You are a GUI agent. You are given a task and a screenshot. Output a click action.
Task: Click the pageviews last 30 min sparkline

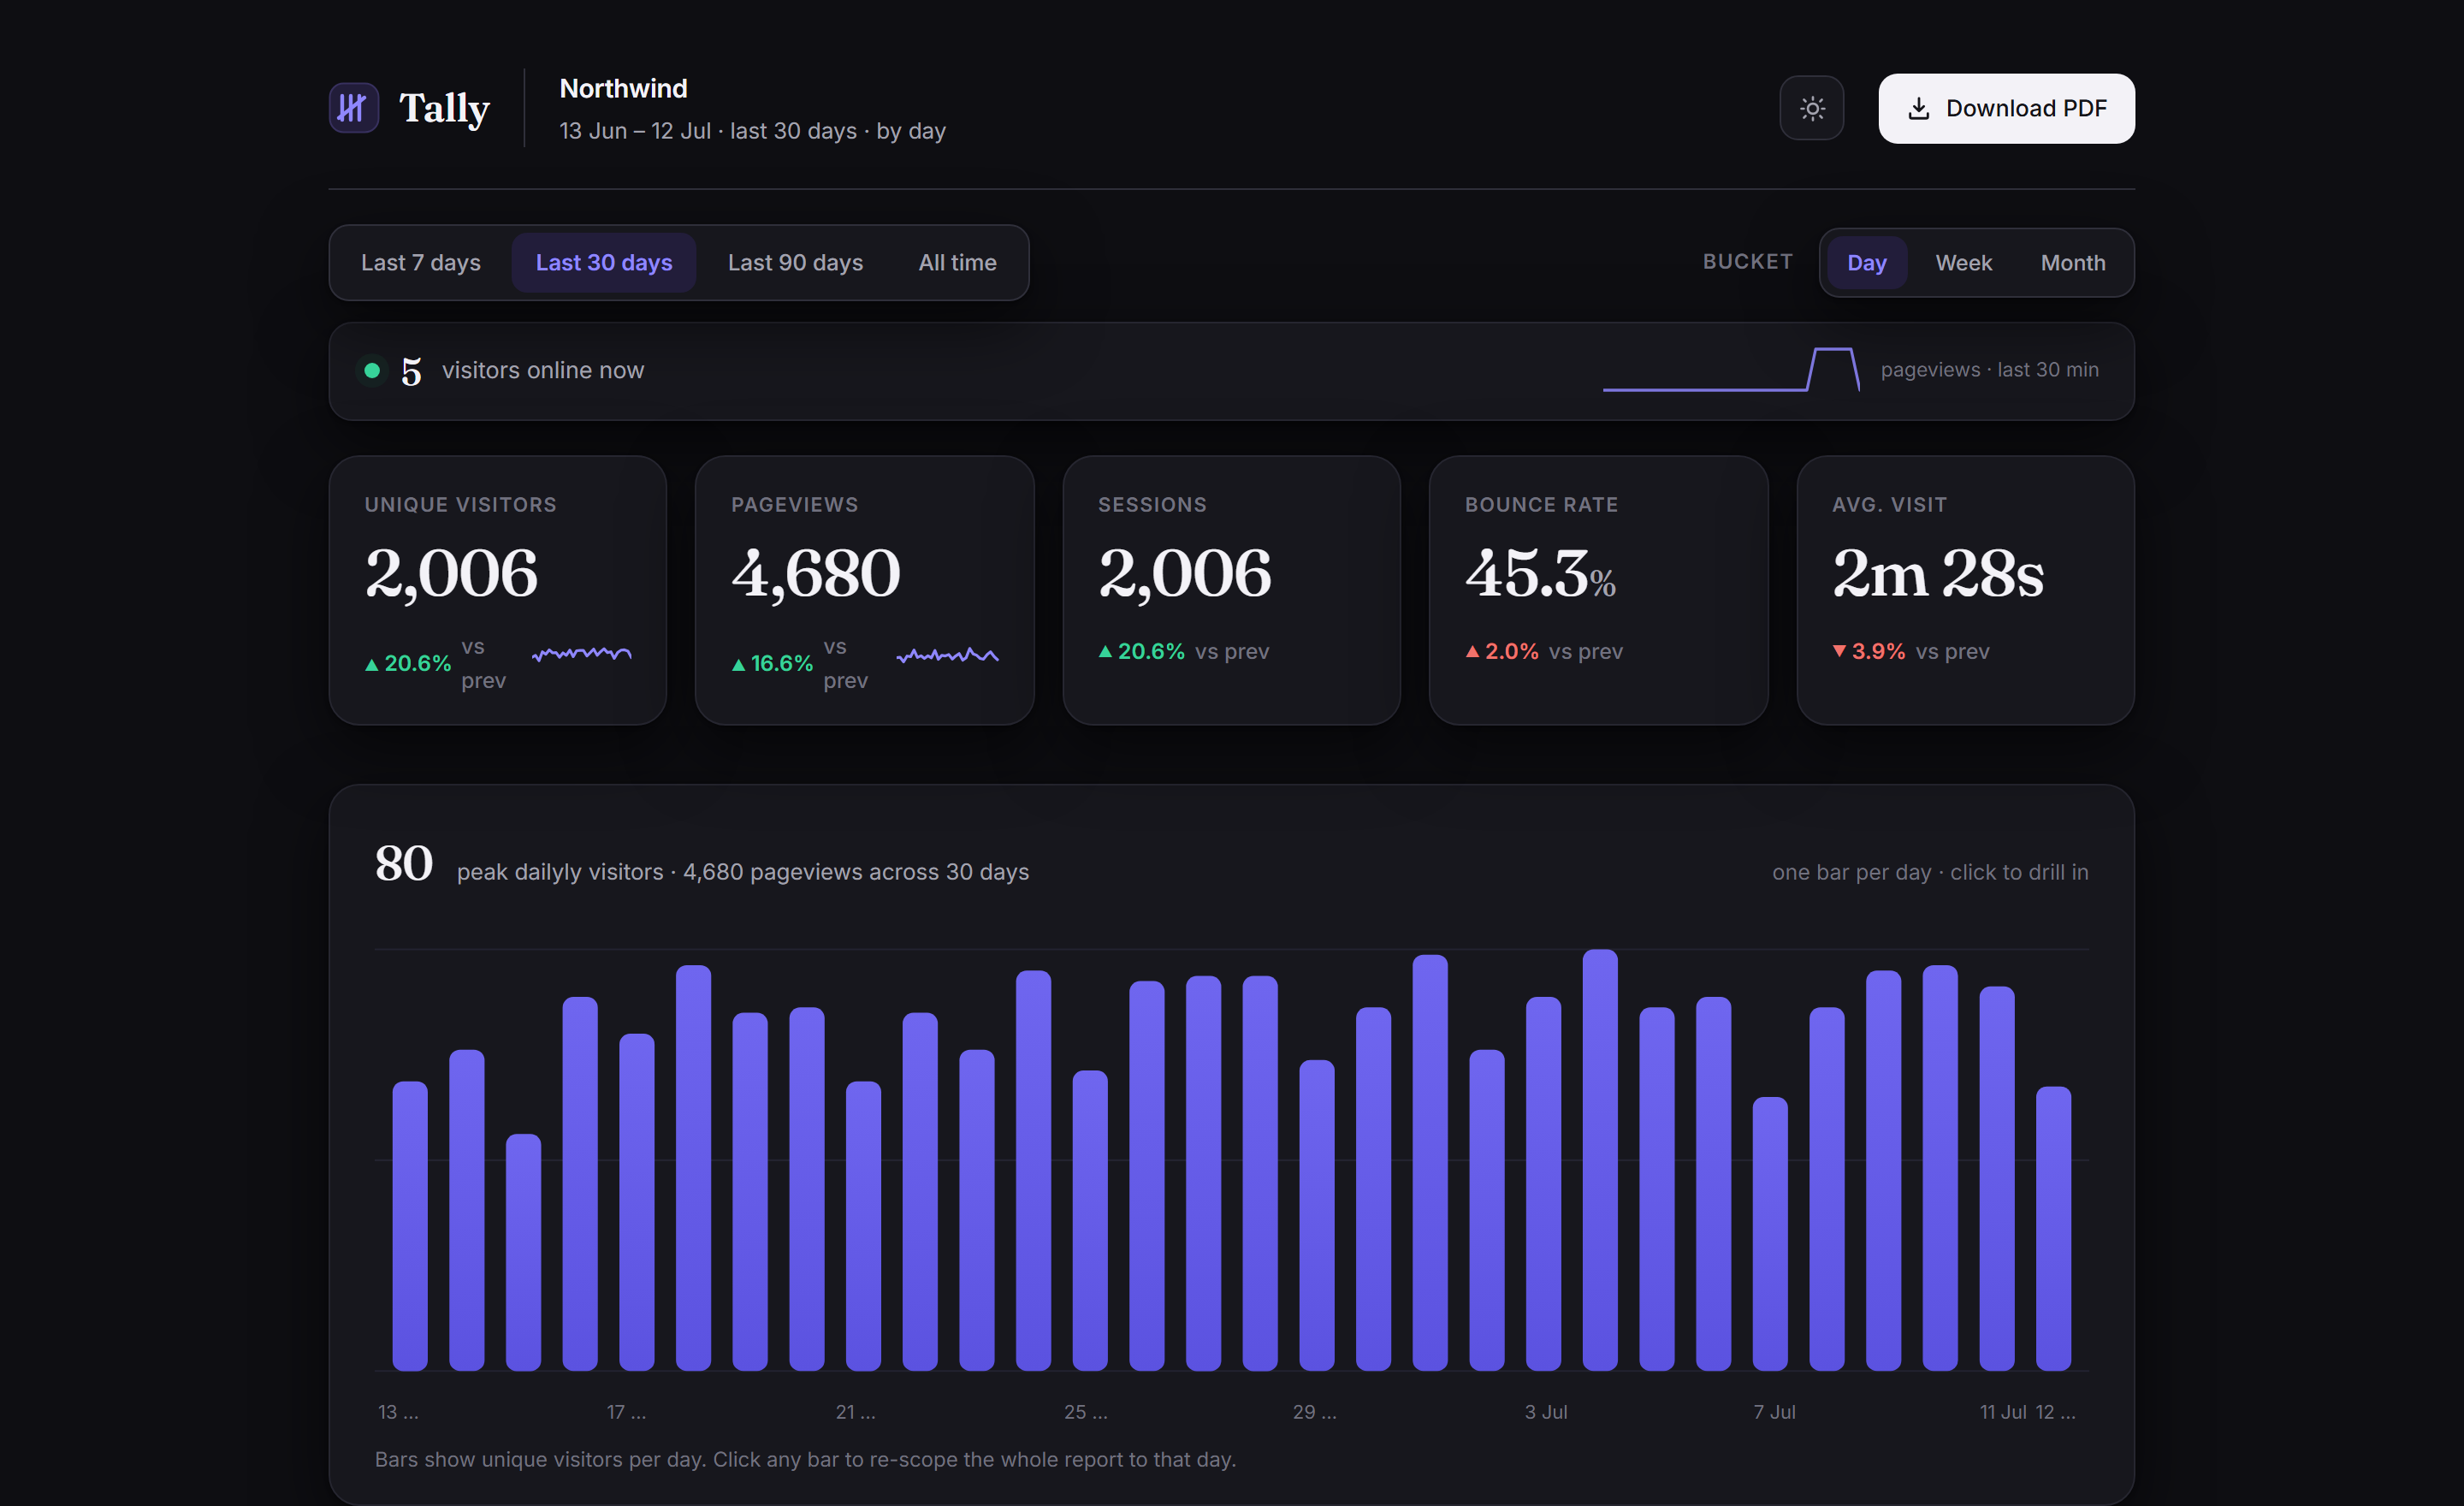click(1731, 370)
